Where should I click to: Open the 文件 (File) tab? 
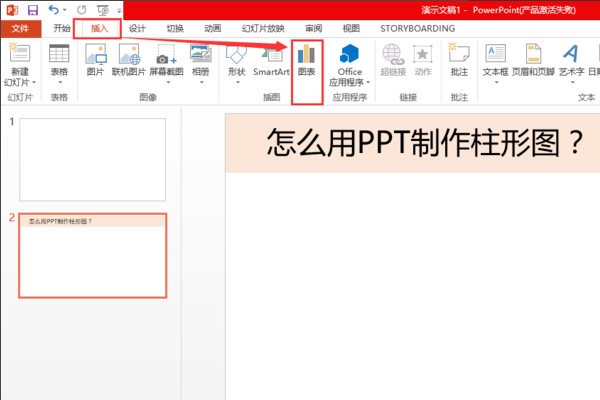21,28
